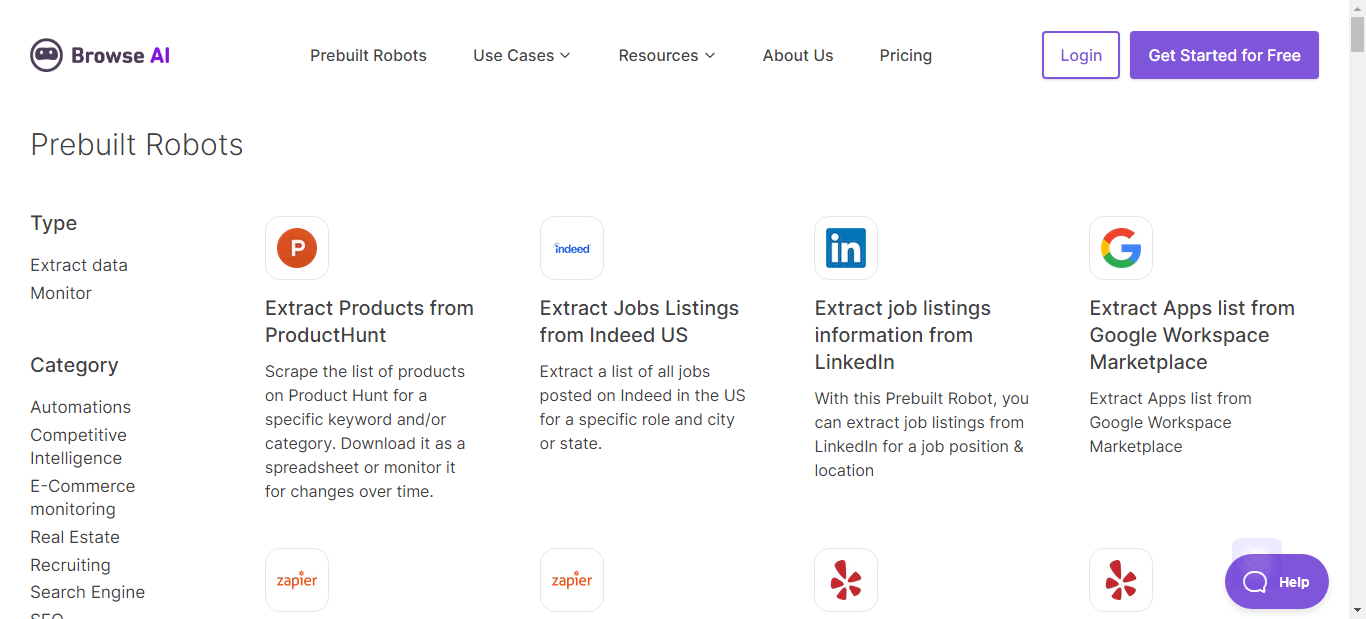
Task: Click the page's vertical scrollbar thumb
Action: tap(1357, 34)
